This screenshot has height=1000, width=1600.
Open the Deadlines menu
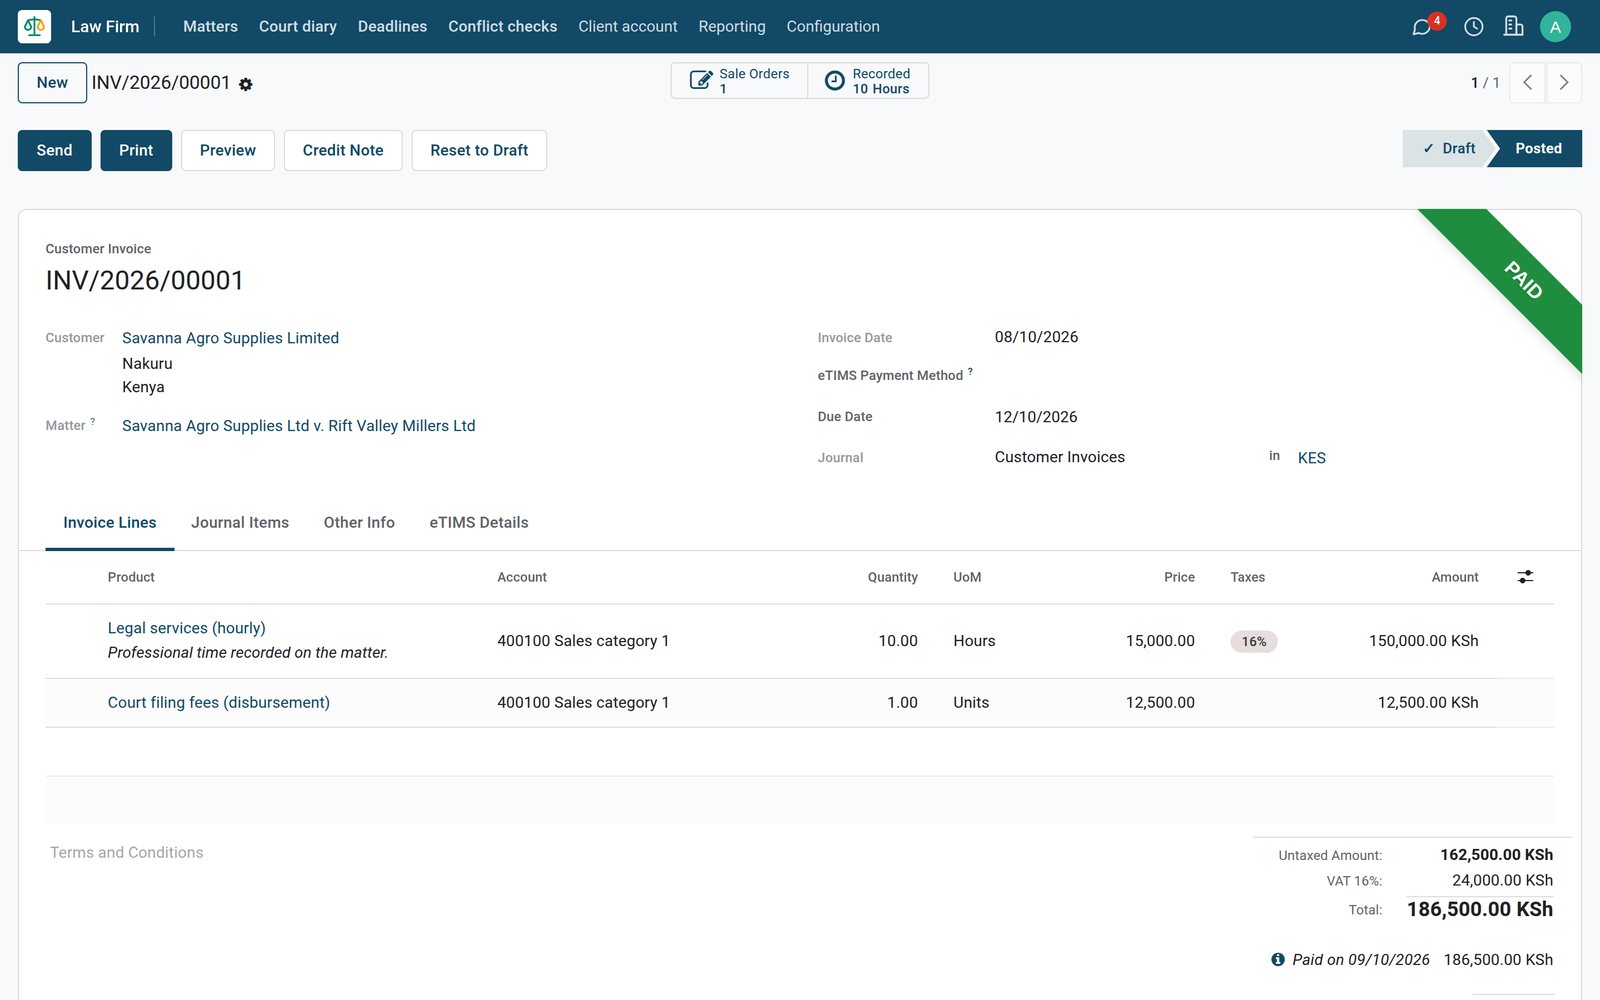point(392,26)
